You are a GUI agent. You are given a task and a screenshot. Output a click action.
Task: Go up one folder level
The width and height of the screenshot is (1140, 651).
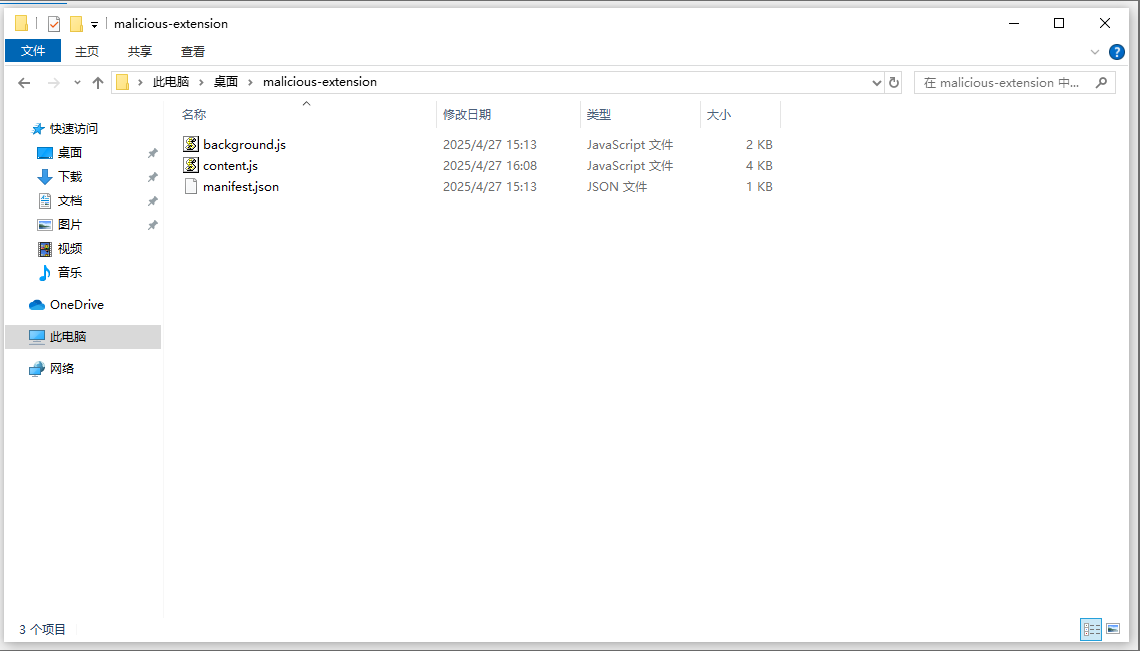coord(97,83)
